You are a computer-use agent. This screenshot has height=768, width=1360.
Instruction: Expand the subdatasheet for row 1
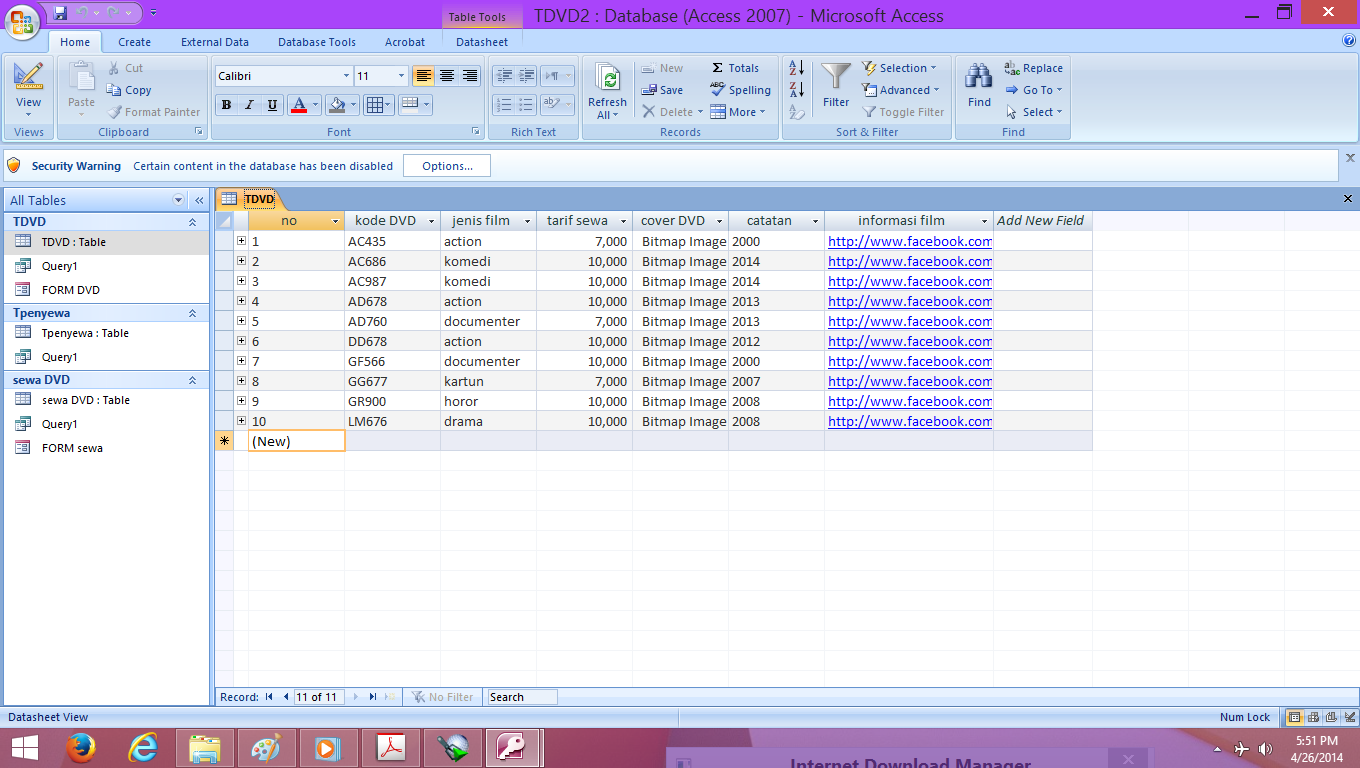(x=241, y=241)
